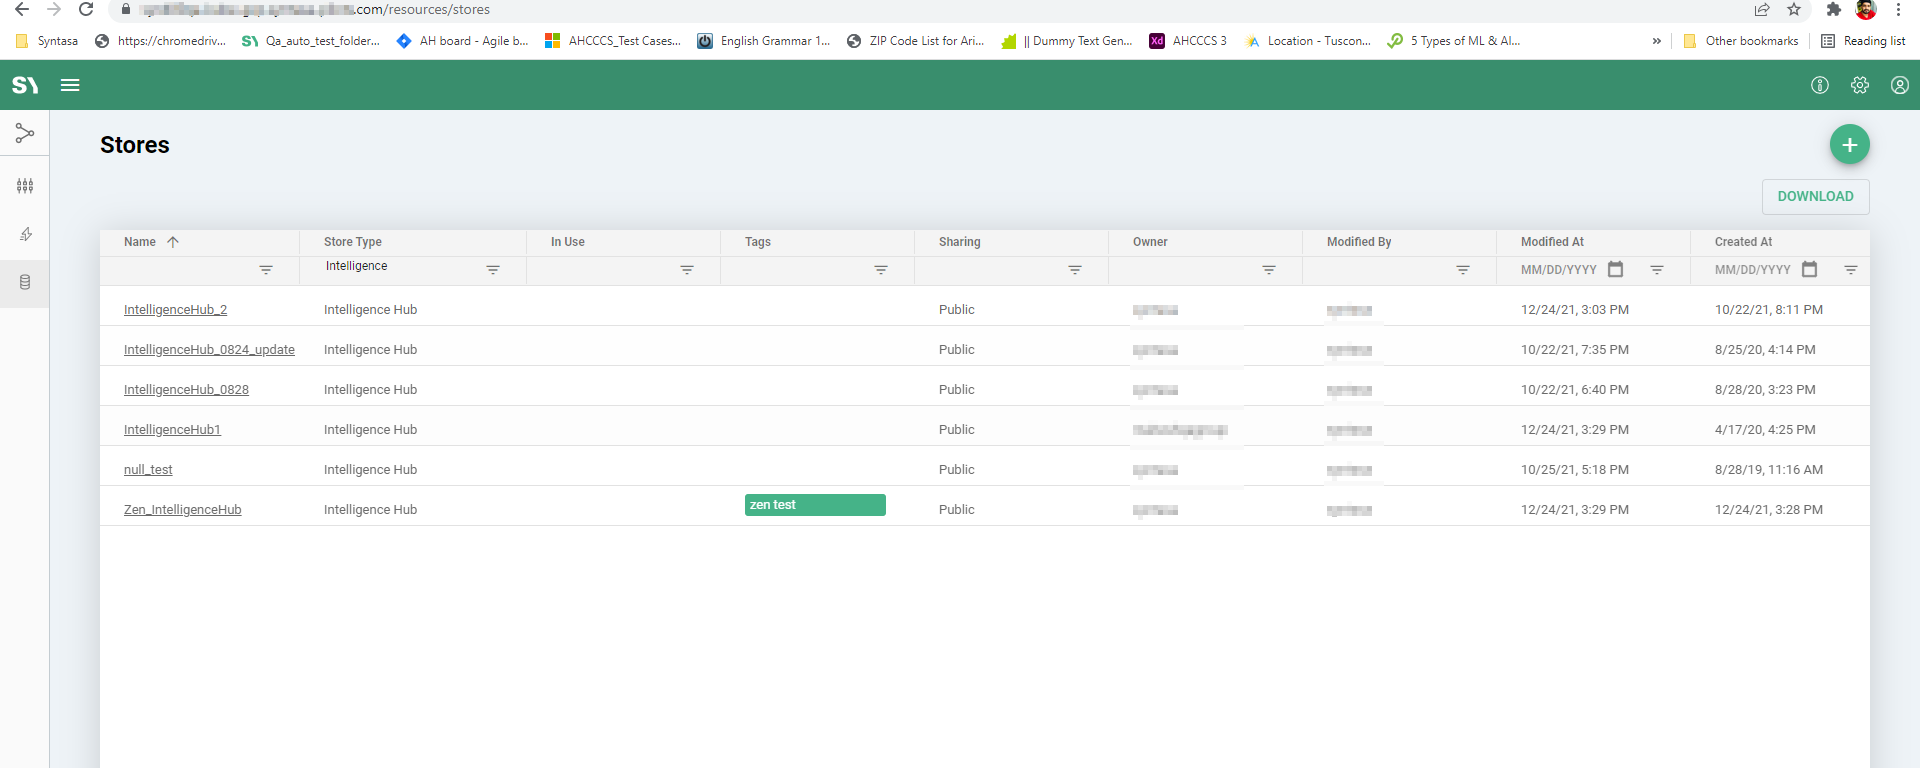Open filter menu for Store Type column

[x=493, y=270]
